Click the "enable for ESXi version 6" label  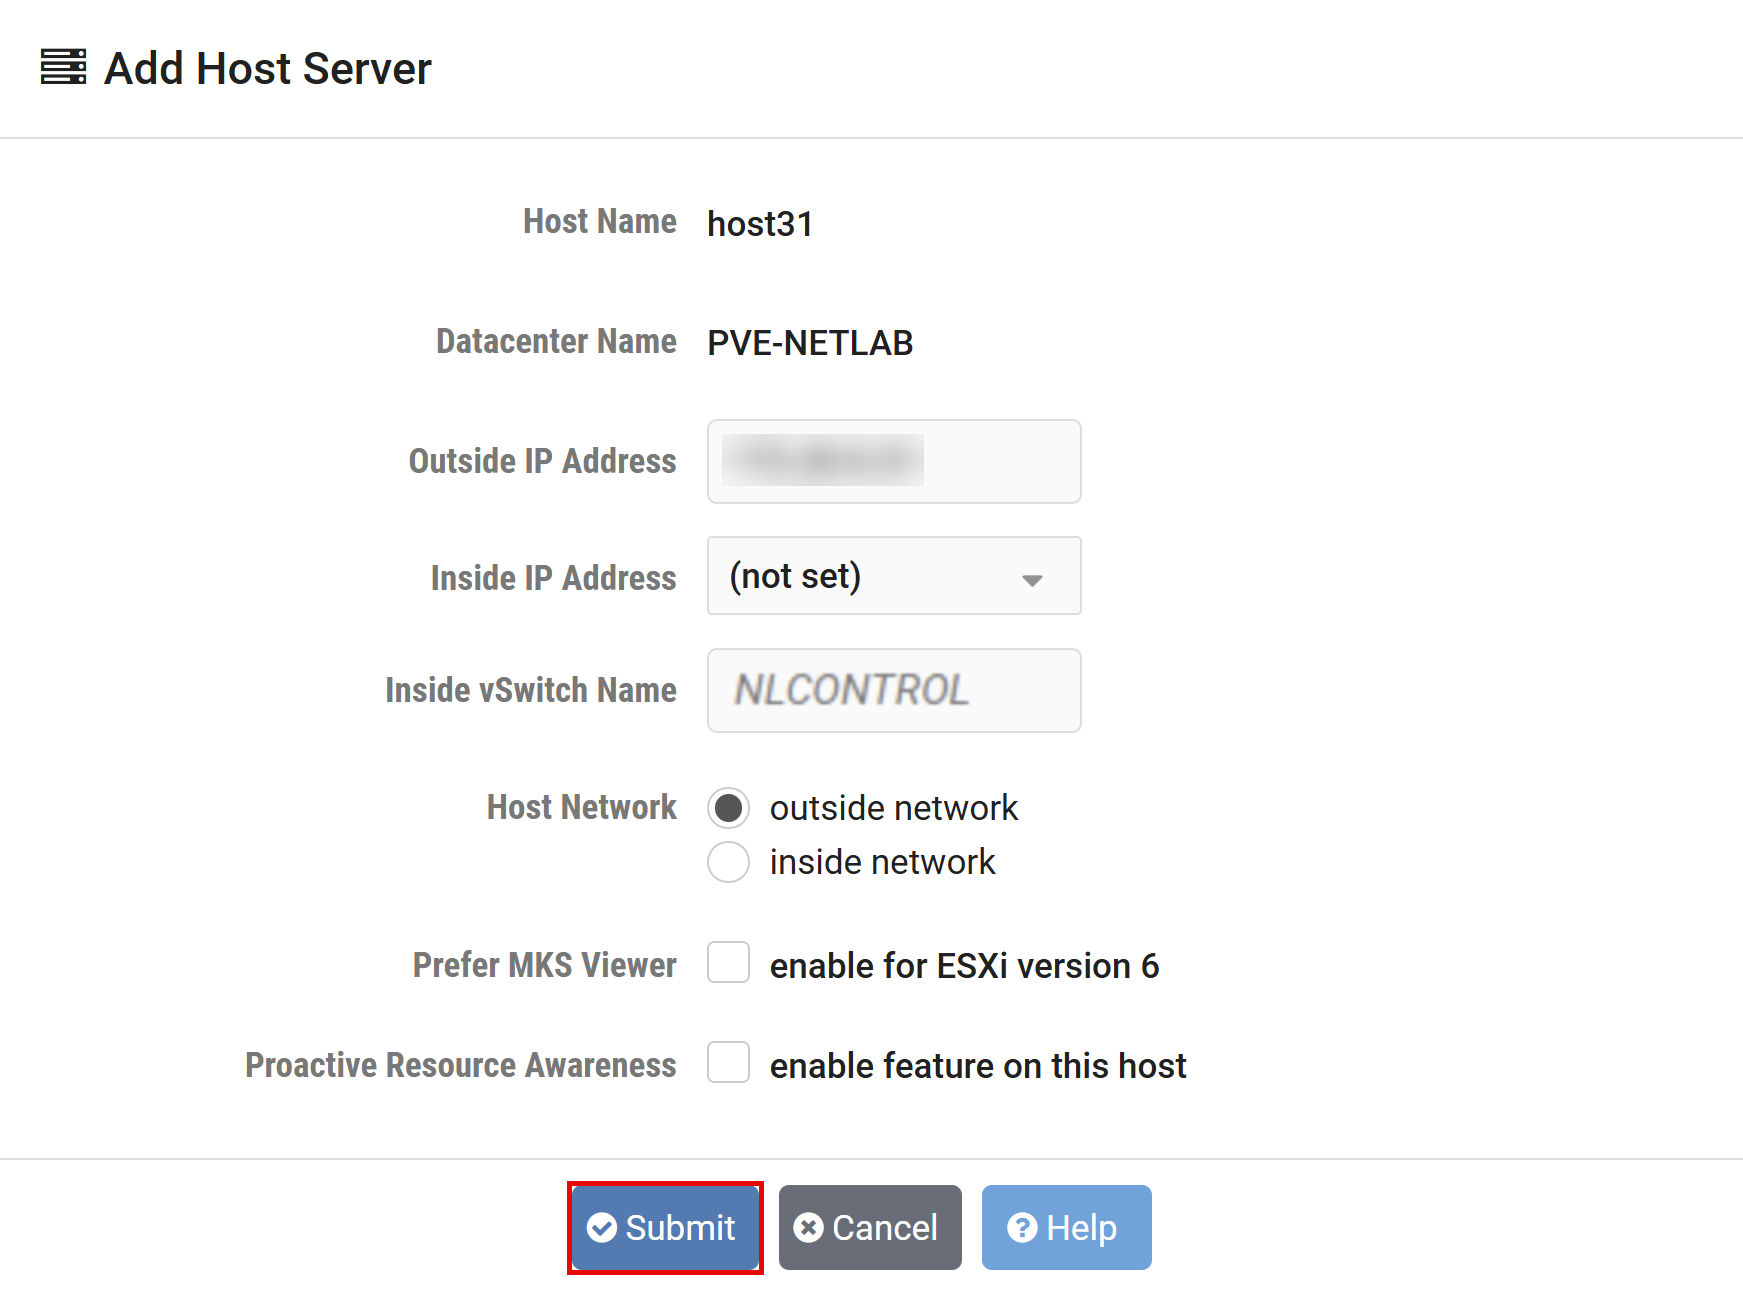point(964,966)
